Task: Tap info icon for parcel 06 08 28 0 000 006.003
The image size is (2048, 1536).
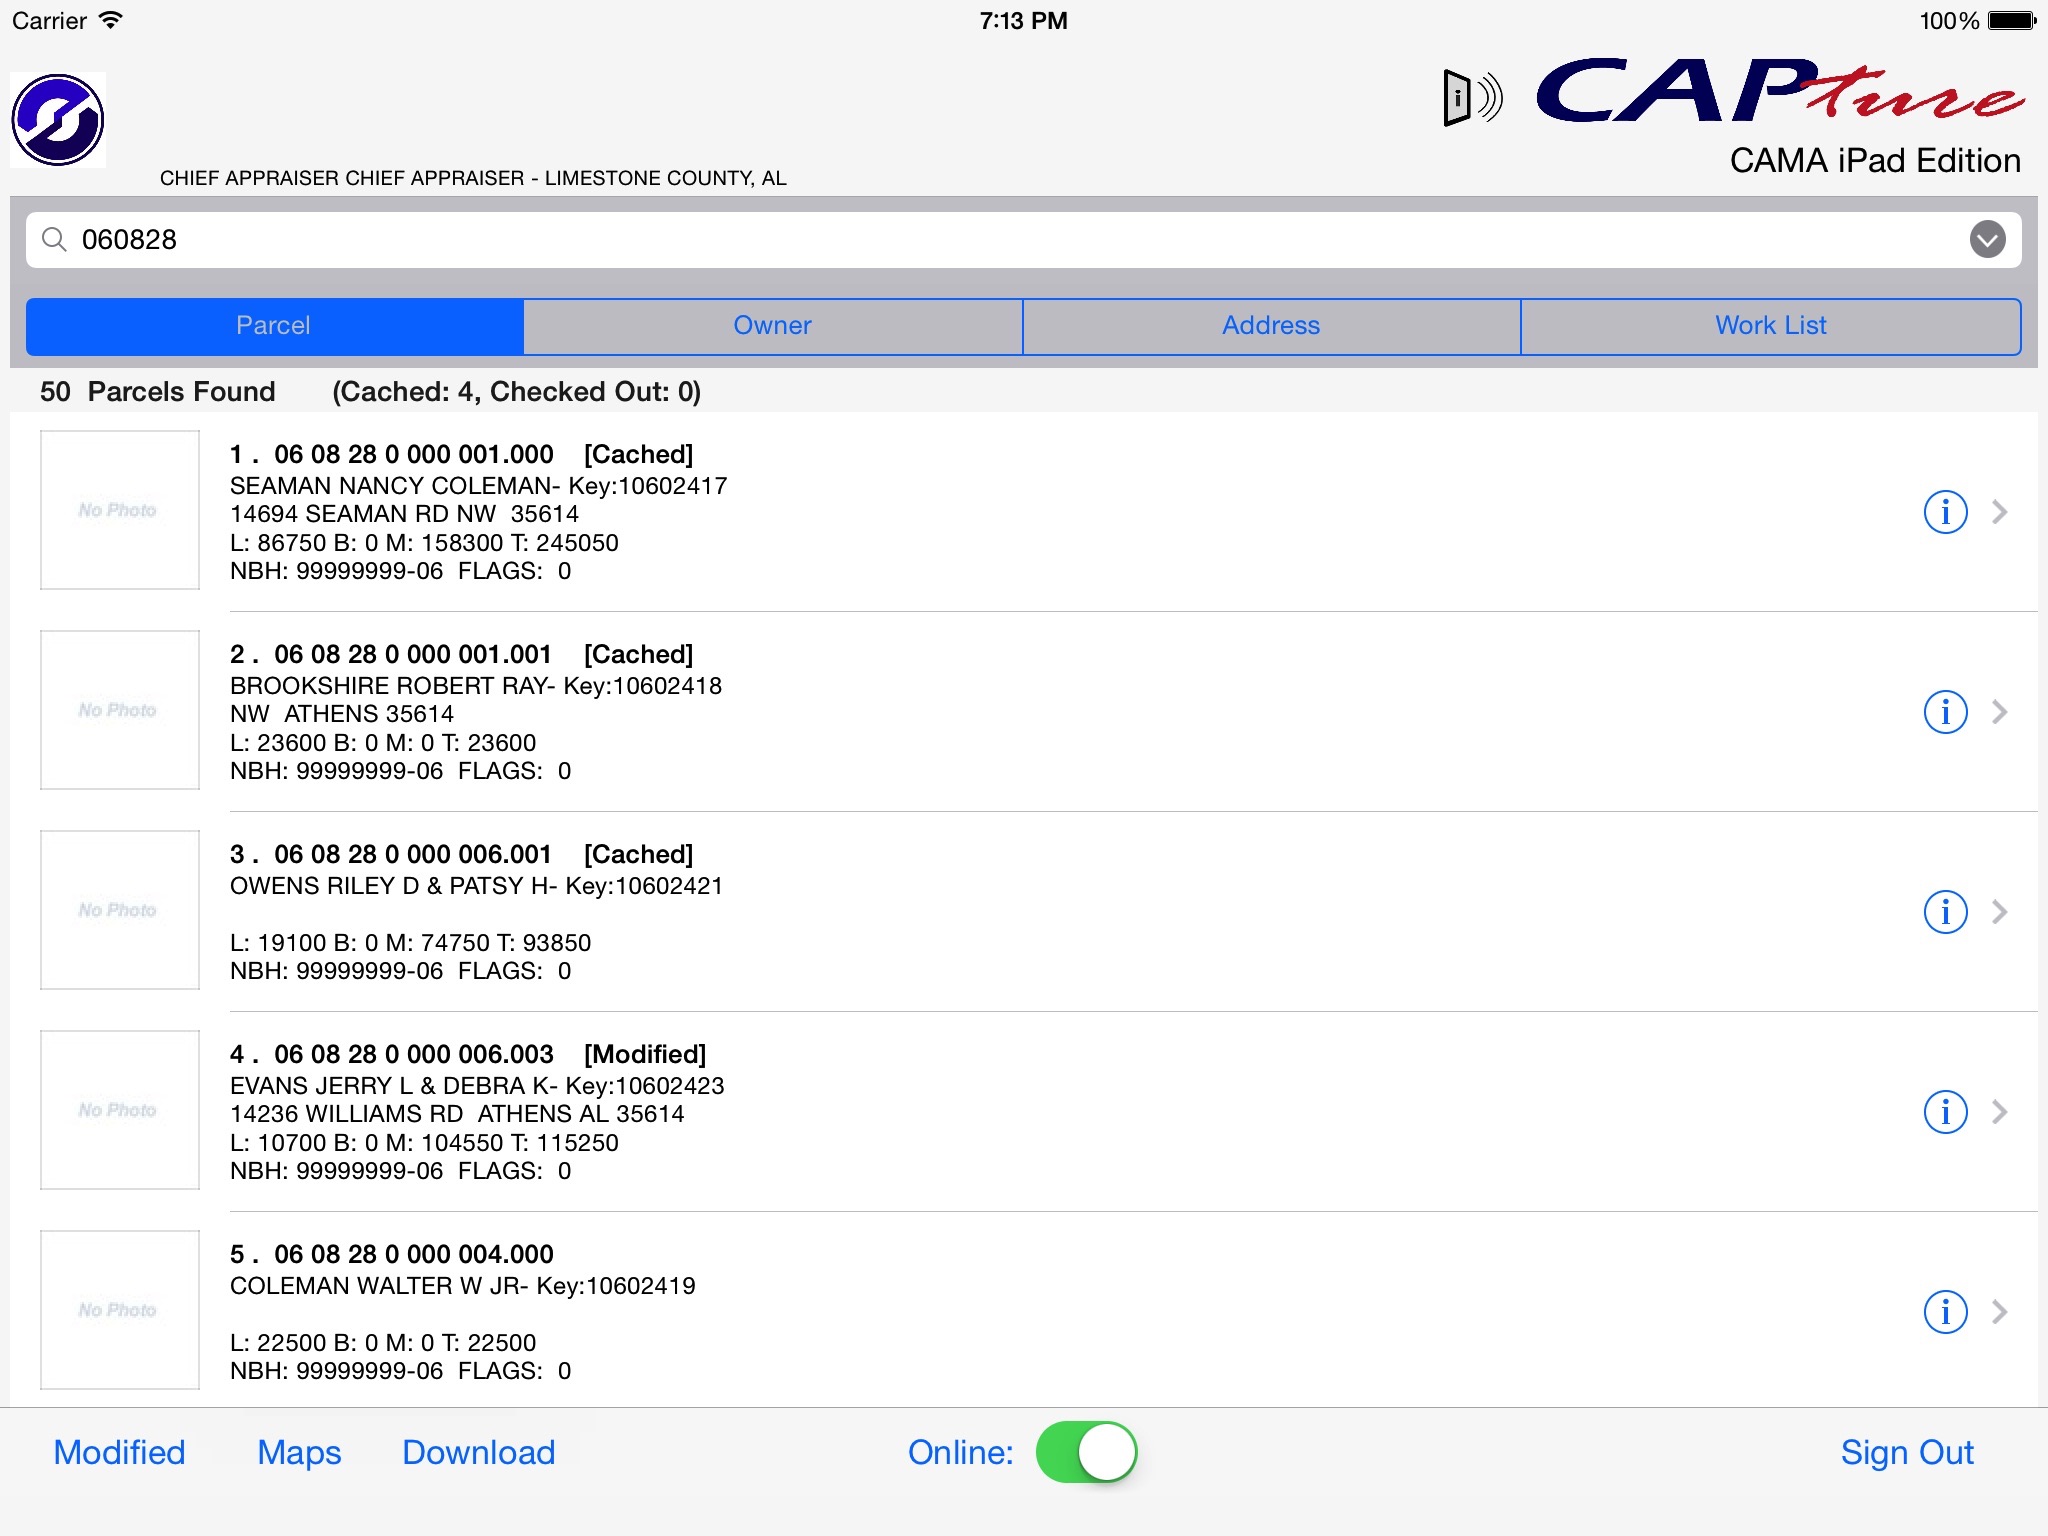Action: [1948, 1112]
